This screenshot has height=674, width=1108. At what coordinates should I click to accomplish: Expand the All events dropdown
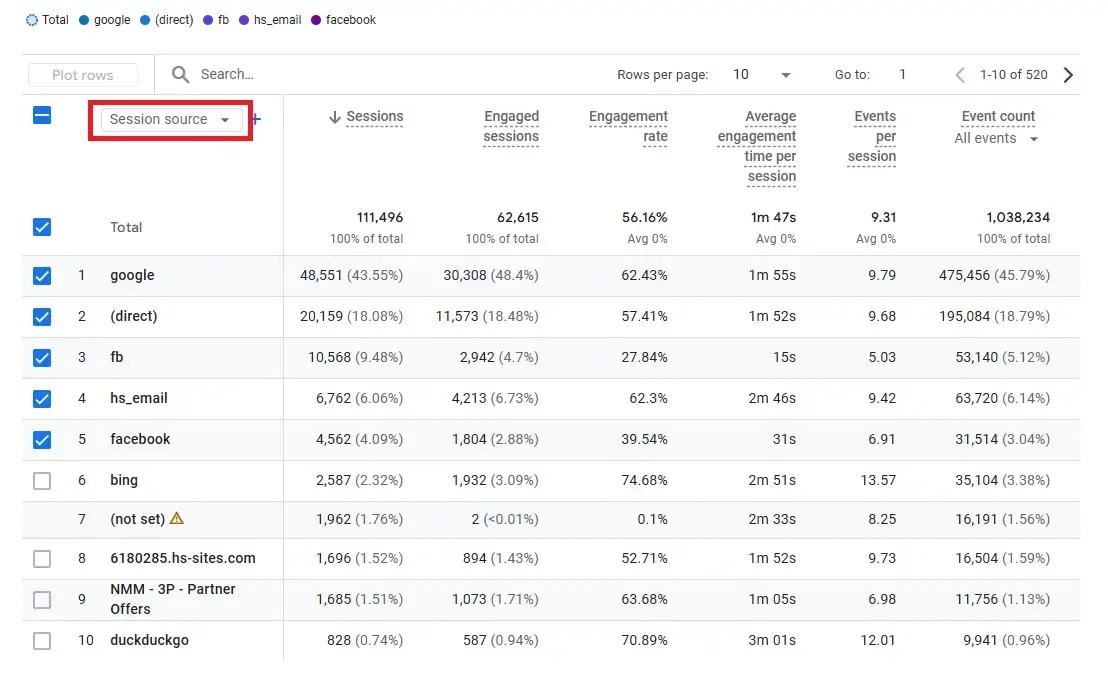coord(997,139)
